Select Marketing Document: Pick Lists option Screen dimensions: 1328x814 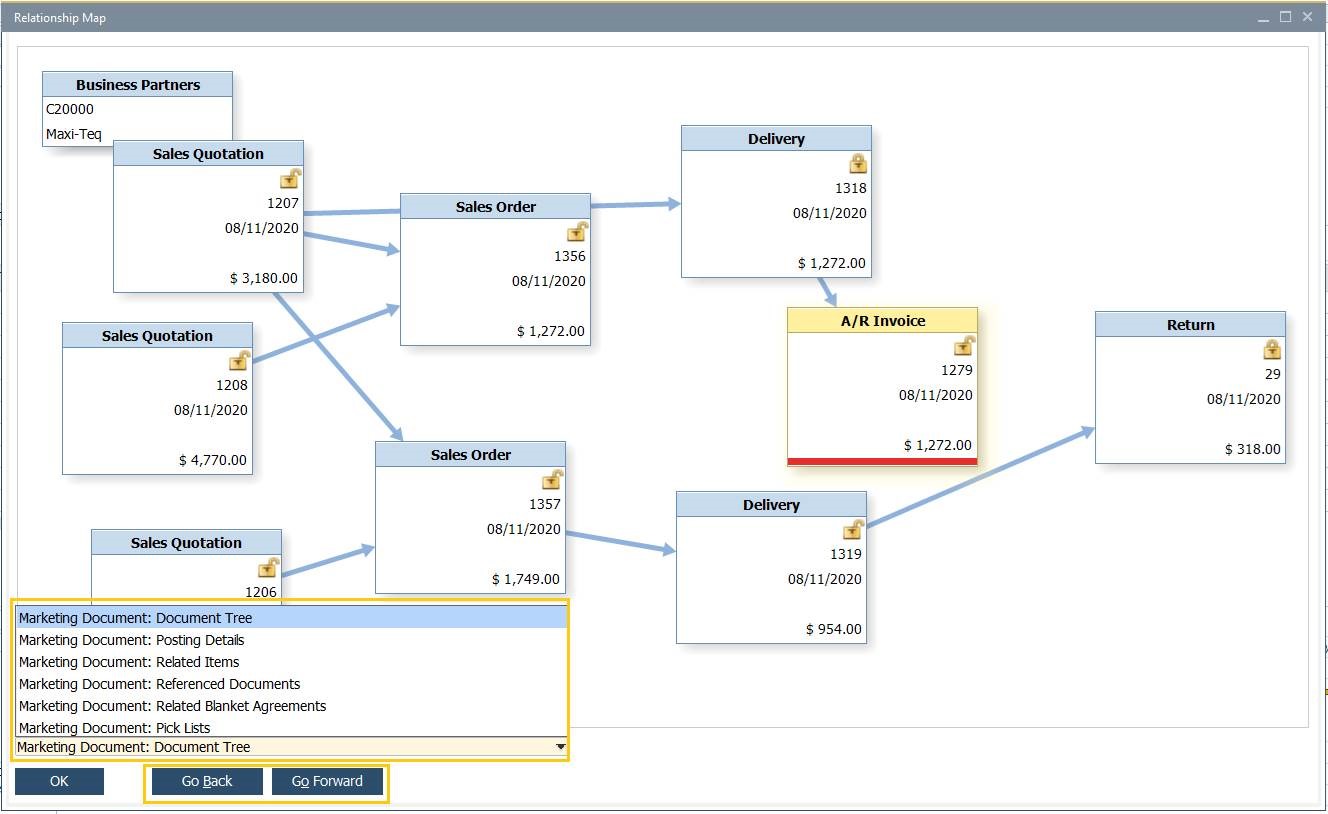coord(114,727)
